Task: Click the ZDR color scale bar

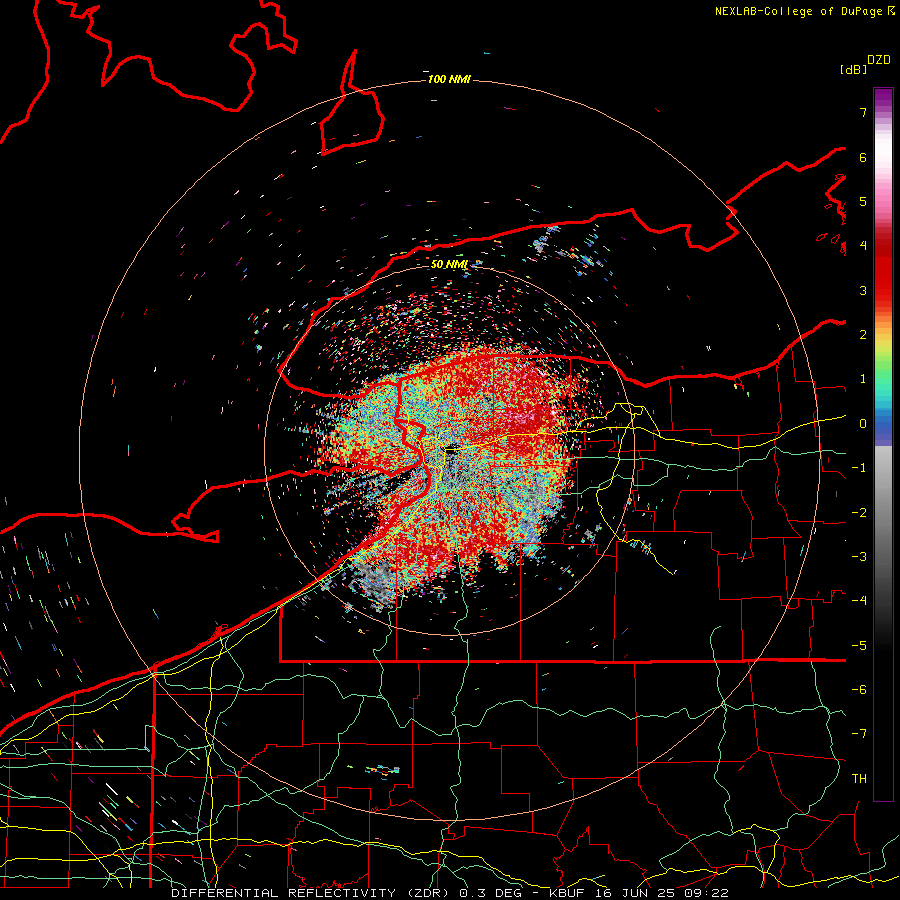Action: click(883, 445)
